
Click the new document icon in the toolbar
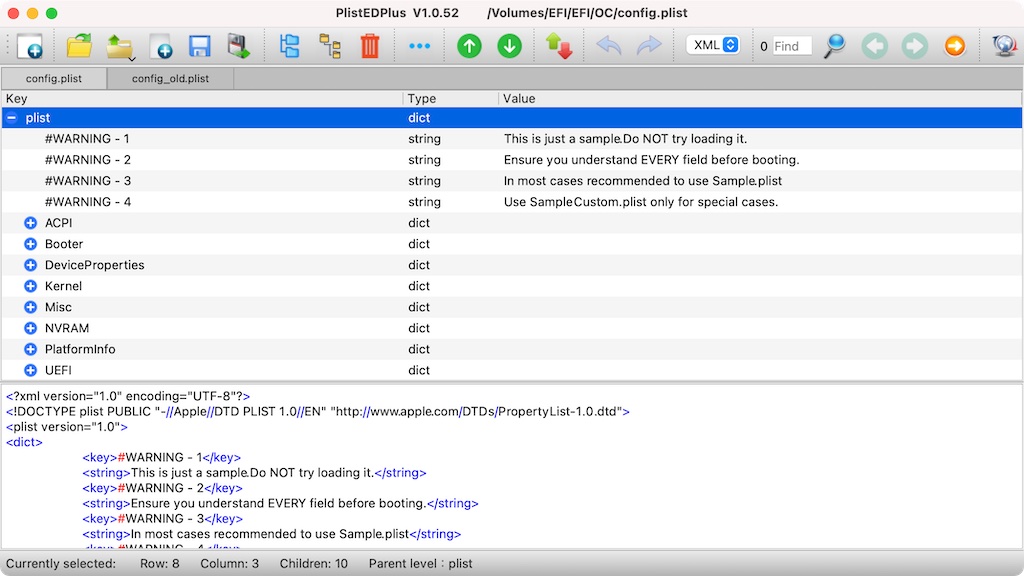[x=29, y=46]
